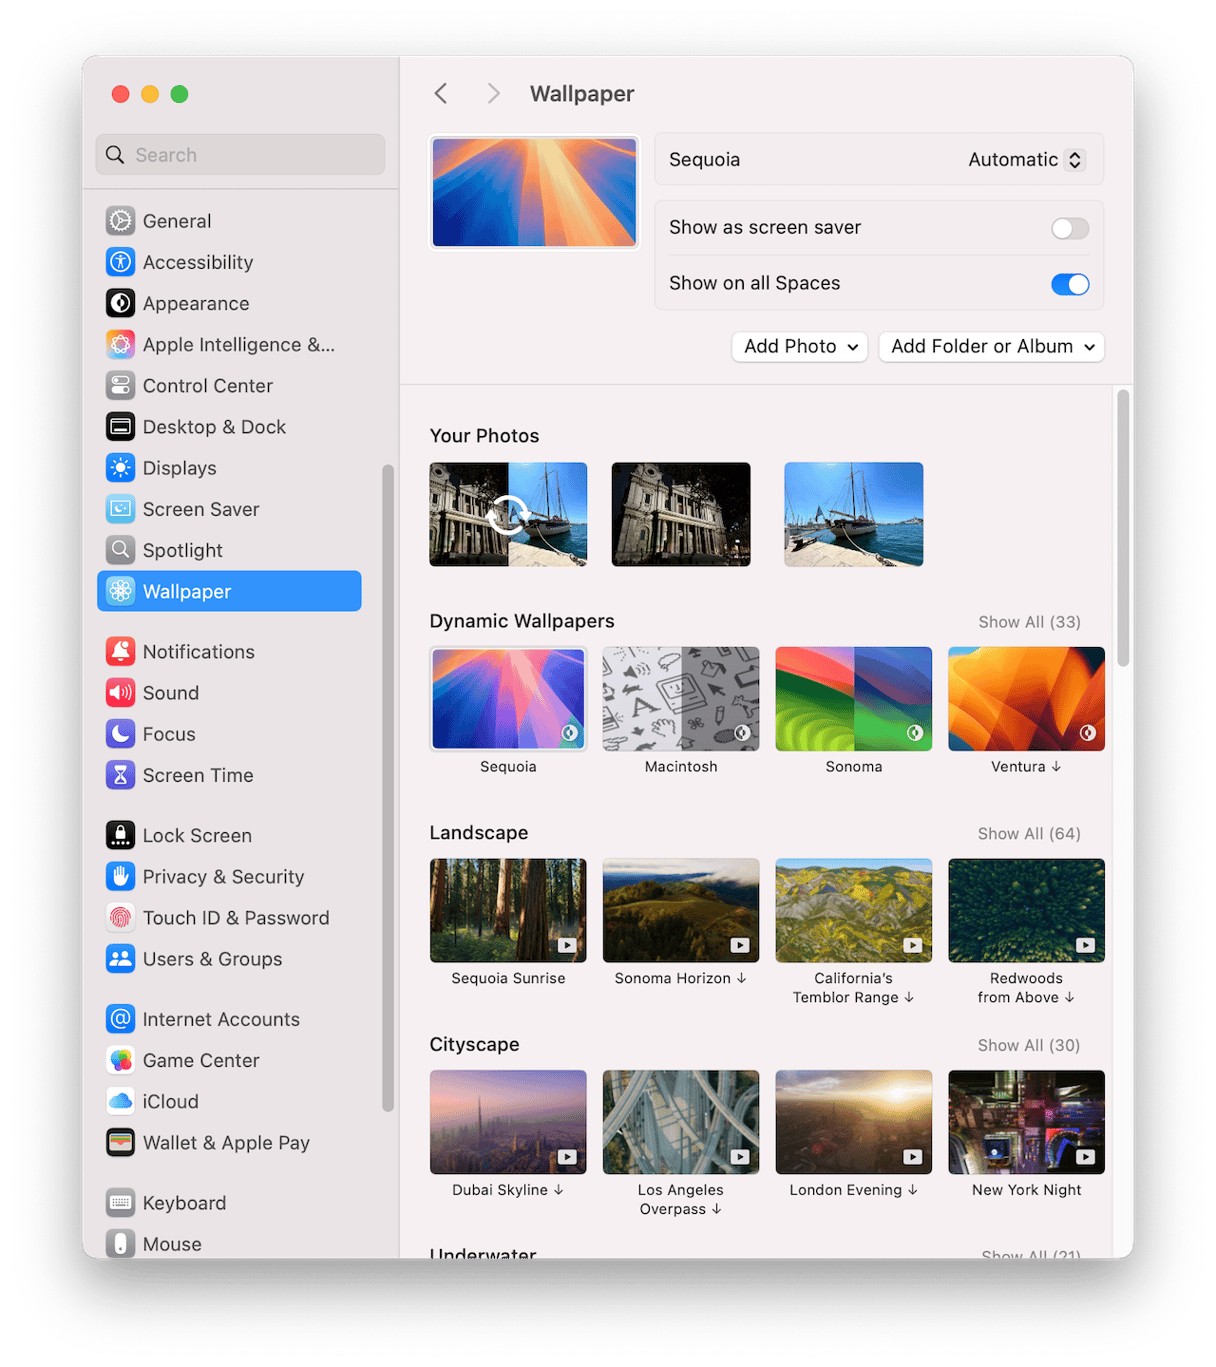Viewport: 1216px width, 1367px height.
Task: Open Control Center settings icon
Action: pos(120,385)
